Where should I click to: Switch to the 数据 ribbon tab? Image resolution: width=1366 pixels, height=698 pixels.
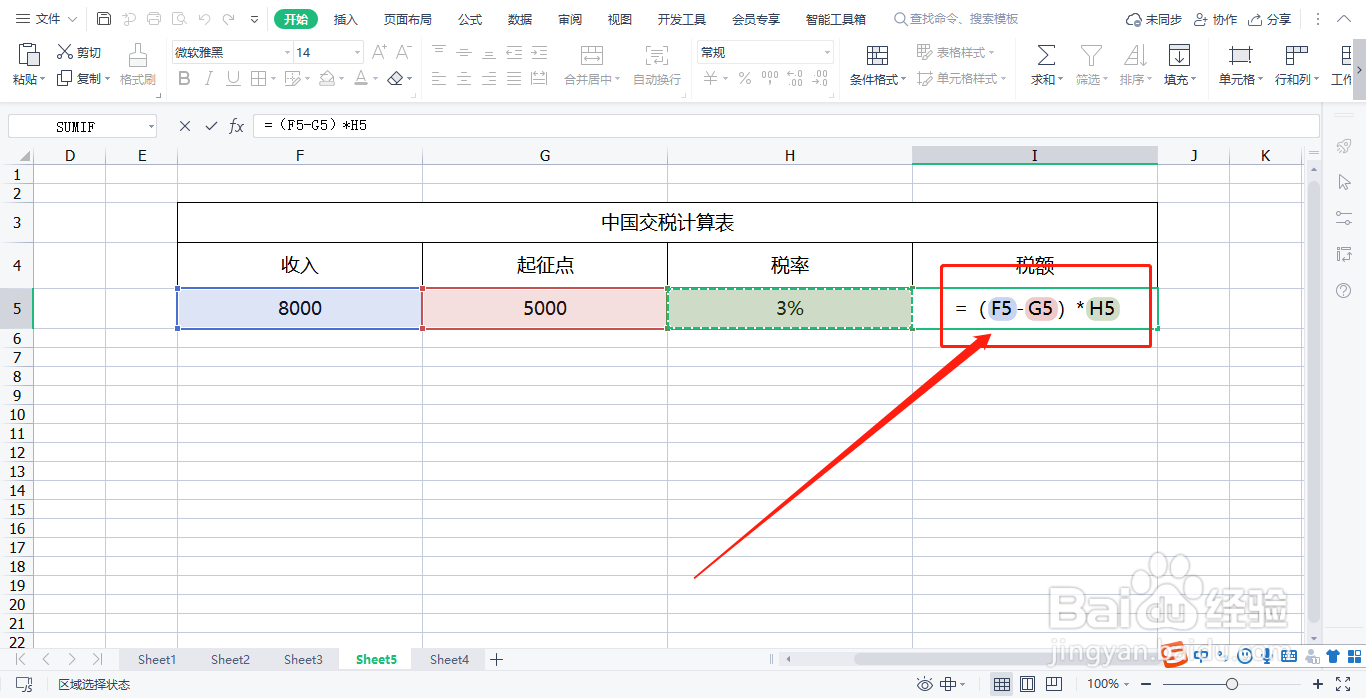522,18
